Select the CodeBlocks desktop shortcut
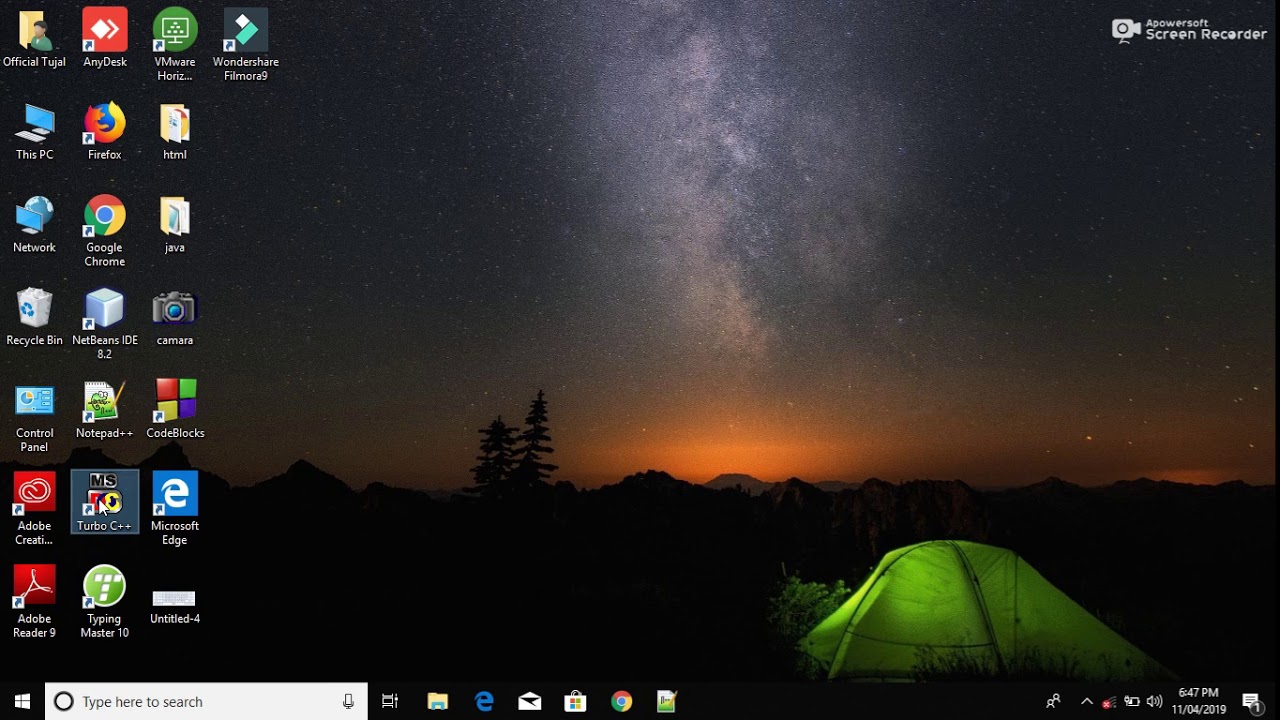The image size is (1280, 720). click(x=175, y=410)
